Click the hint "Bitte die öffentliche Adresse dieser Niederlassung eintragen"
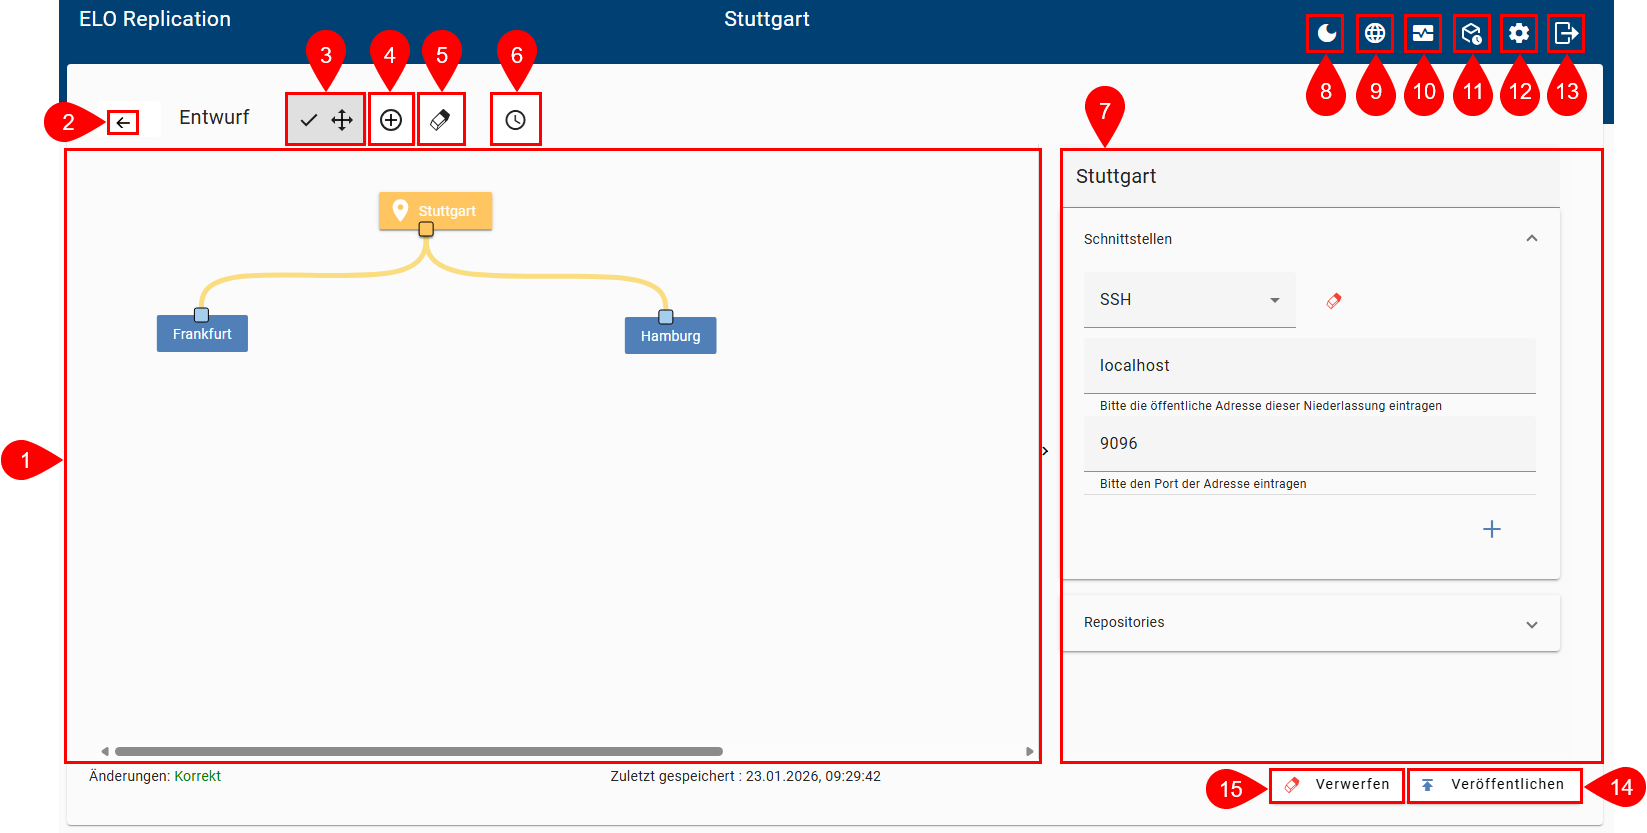The image size is (1647, 833). click(1271, 406)
